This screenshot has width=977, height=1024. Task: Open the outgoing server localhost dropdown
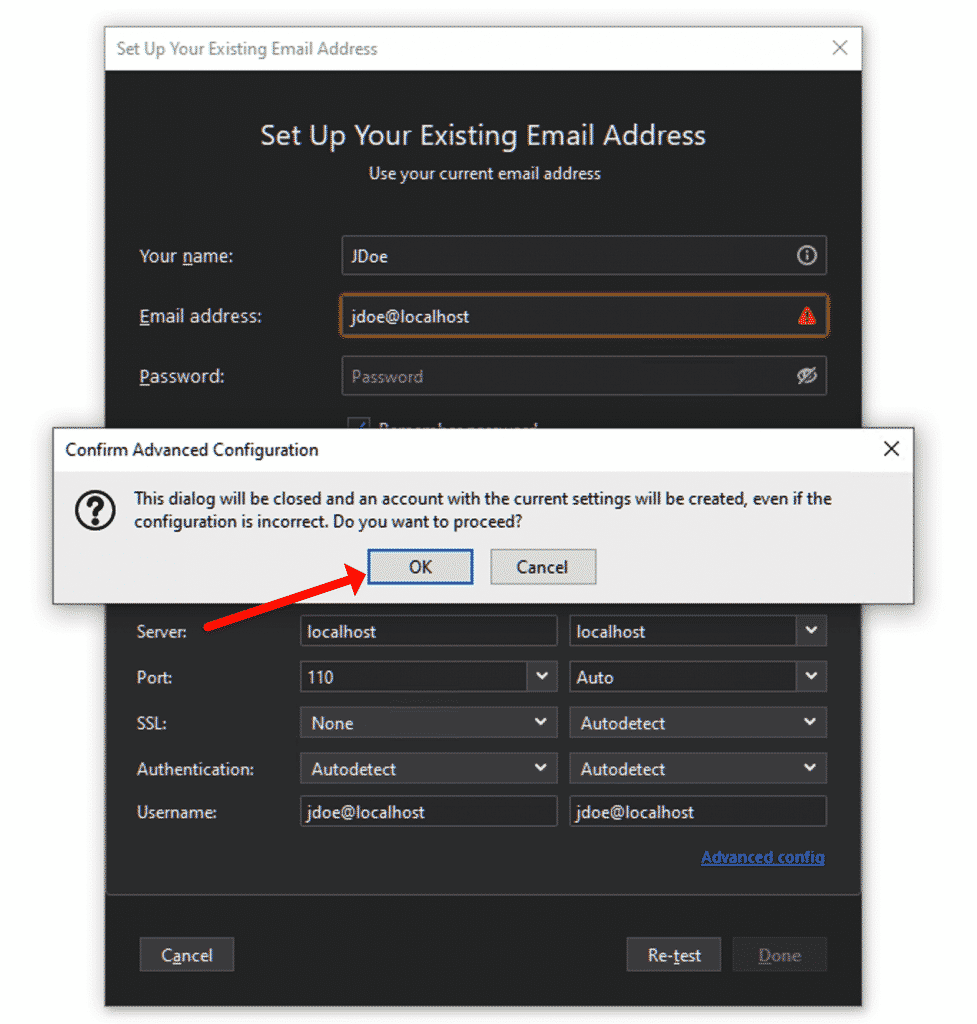(811, 631)
